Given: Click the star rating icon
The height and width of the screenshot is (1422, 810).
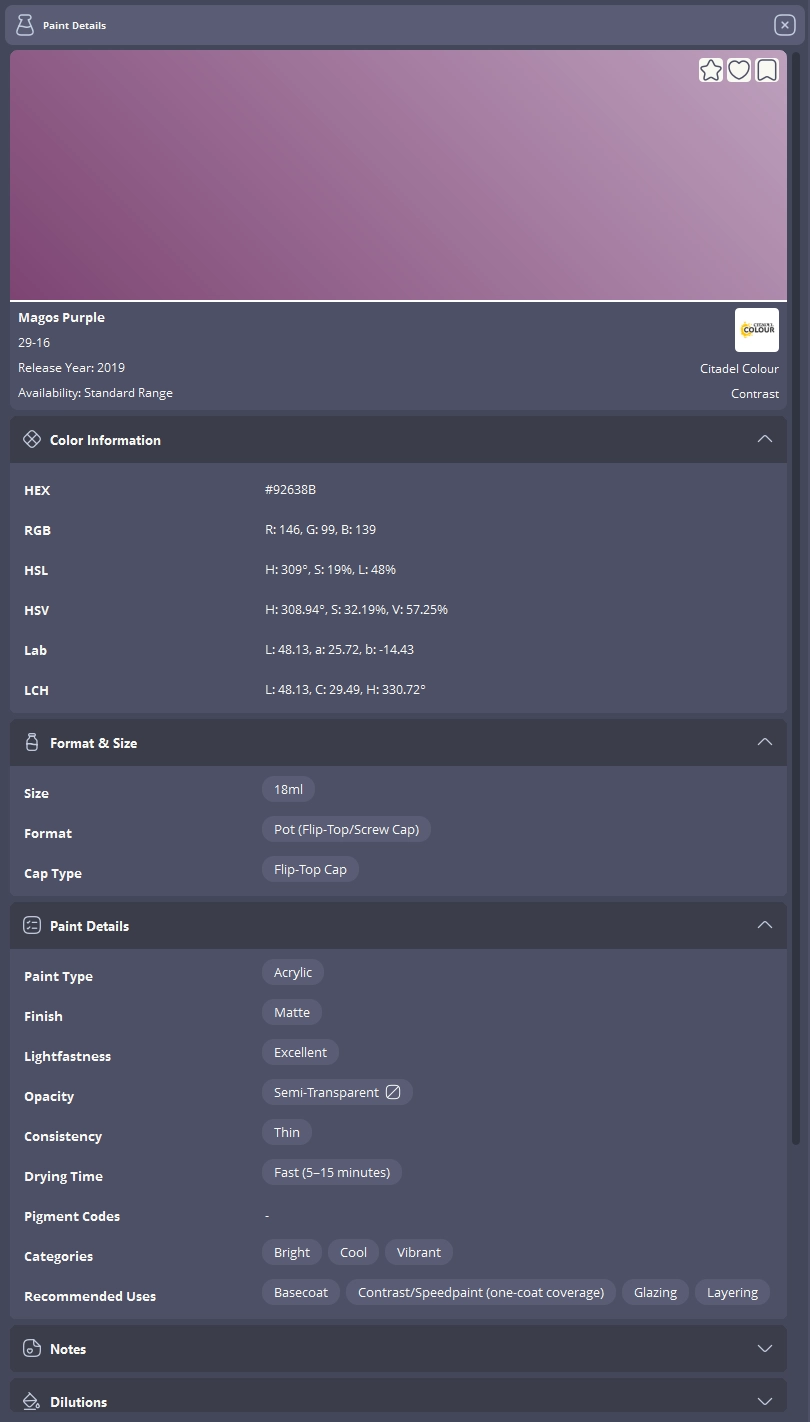Looking at the screenshot, I should point(711,70).
